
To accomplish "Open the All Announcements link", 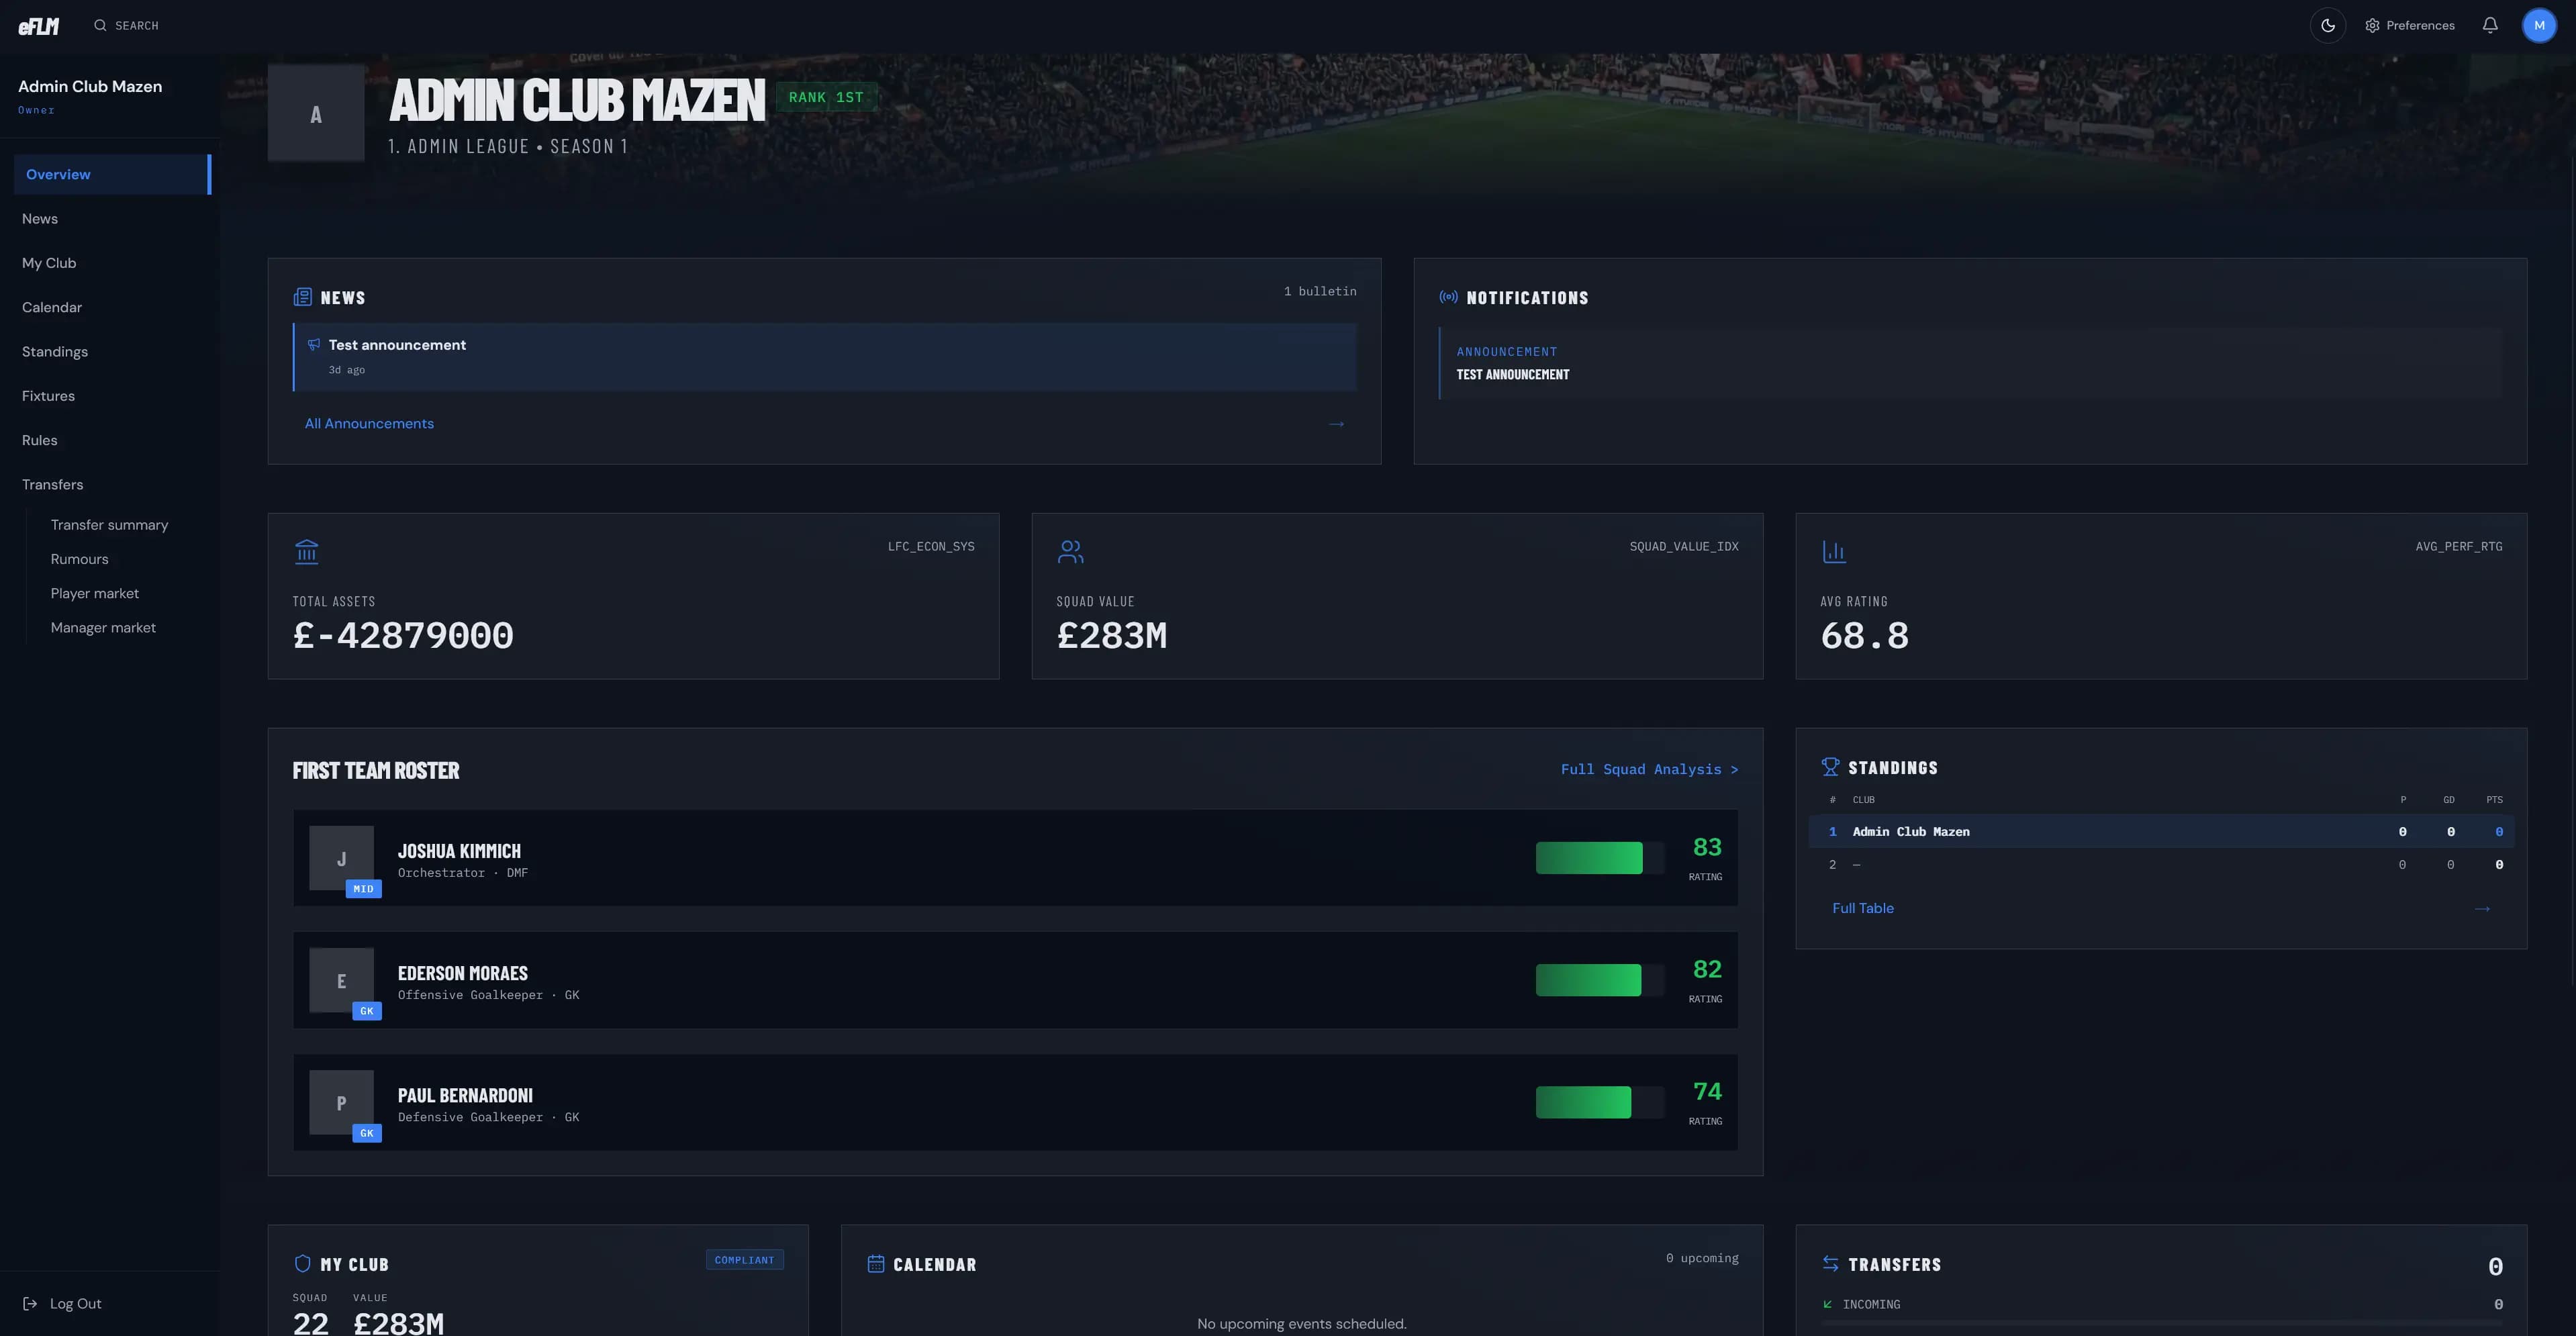I will 369,424.
